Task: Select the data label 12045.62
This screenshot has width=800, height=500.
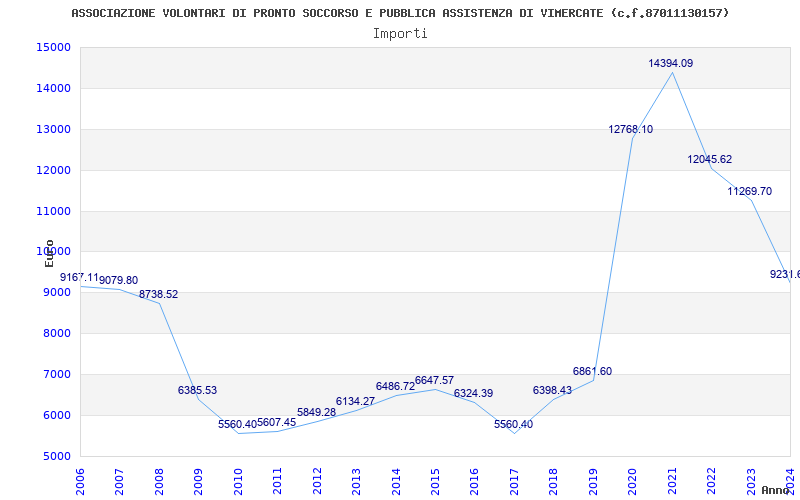Action: (710, 159)
